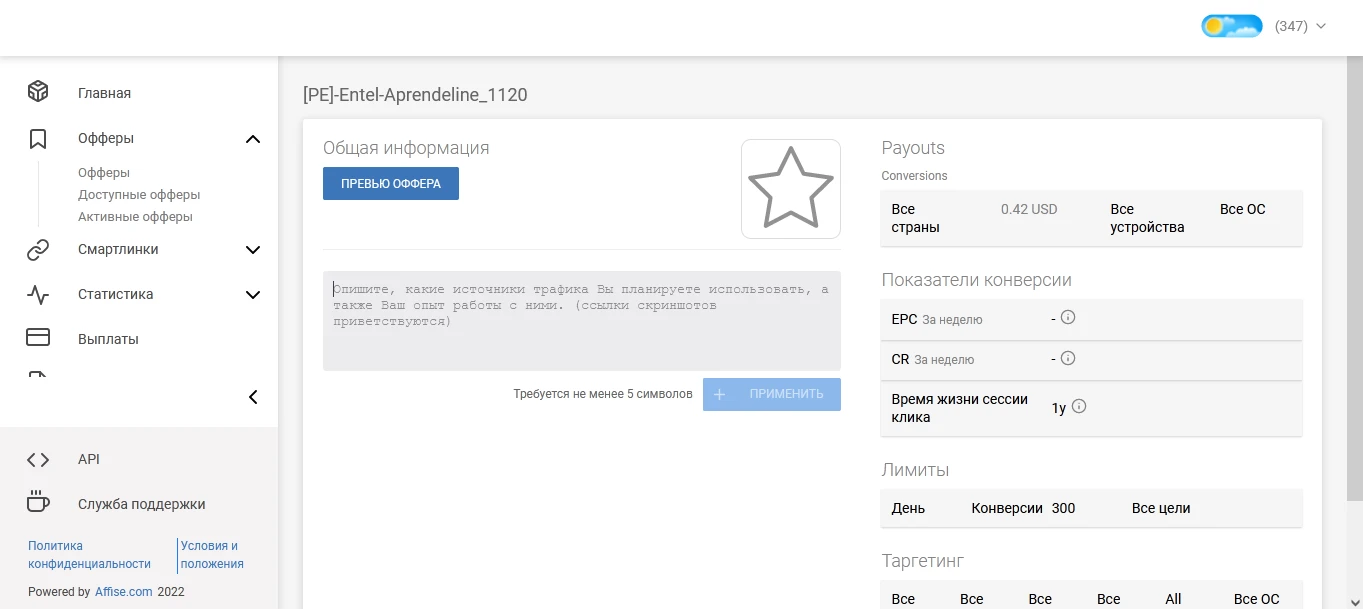Click the 0.42 USD payout value

[1029, 209]
